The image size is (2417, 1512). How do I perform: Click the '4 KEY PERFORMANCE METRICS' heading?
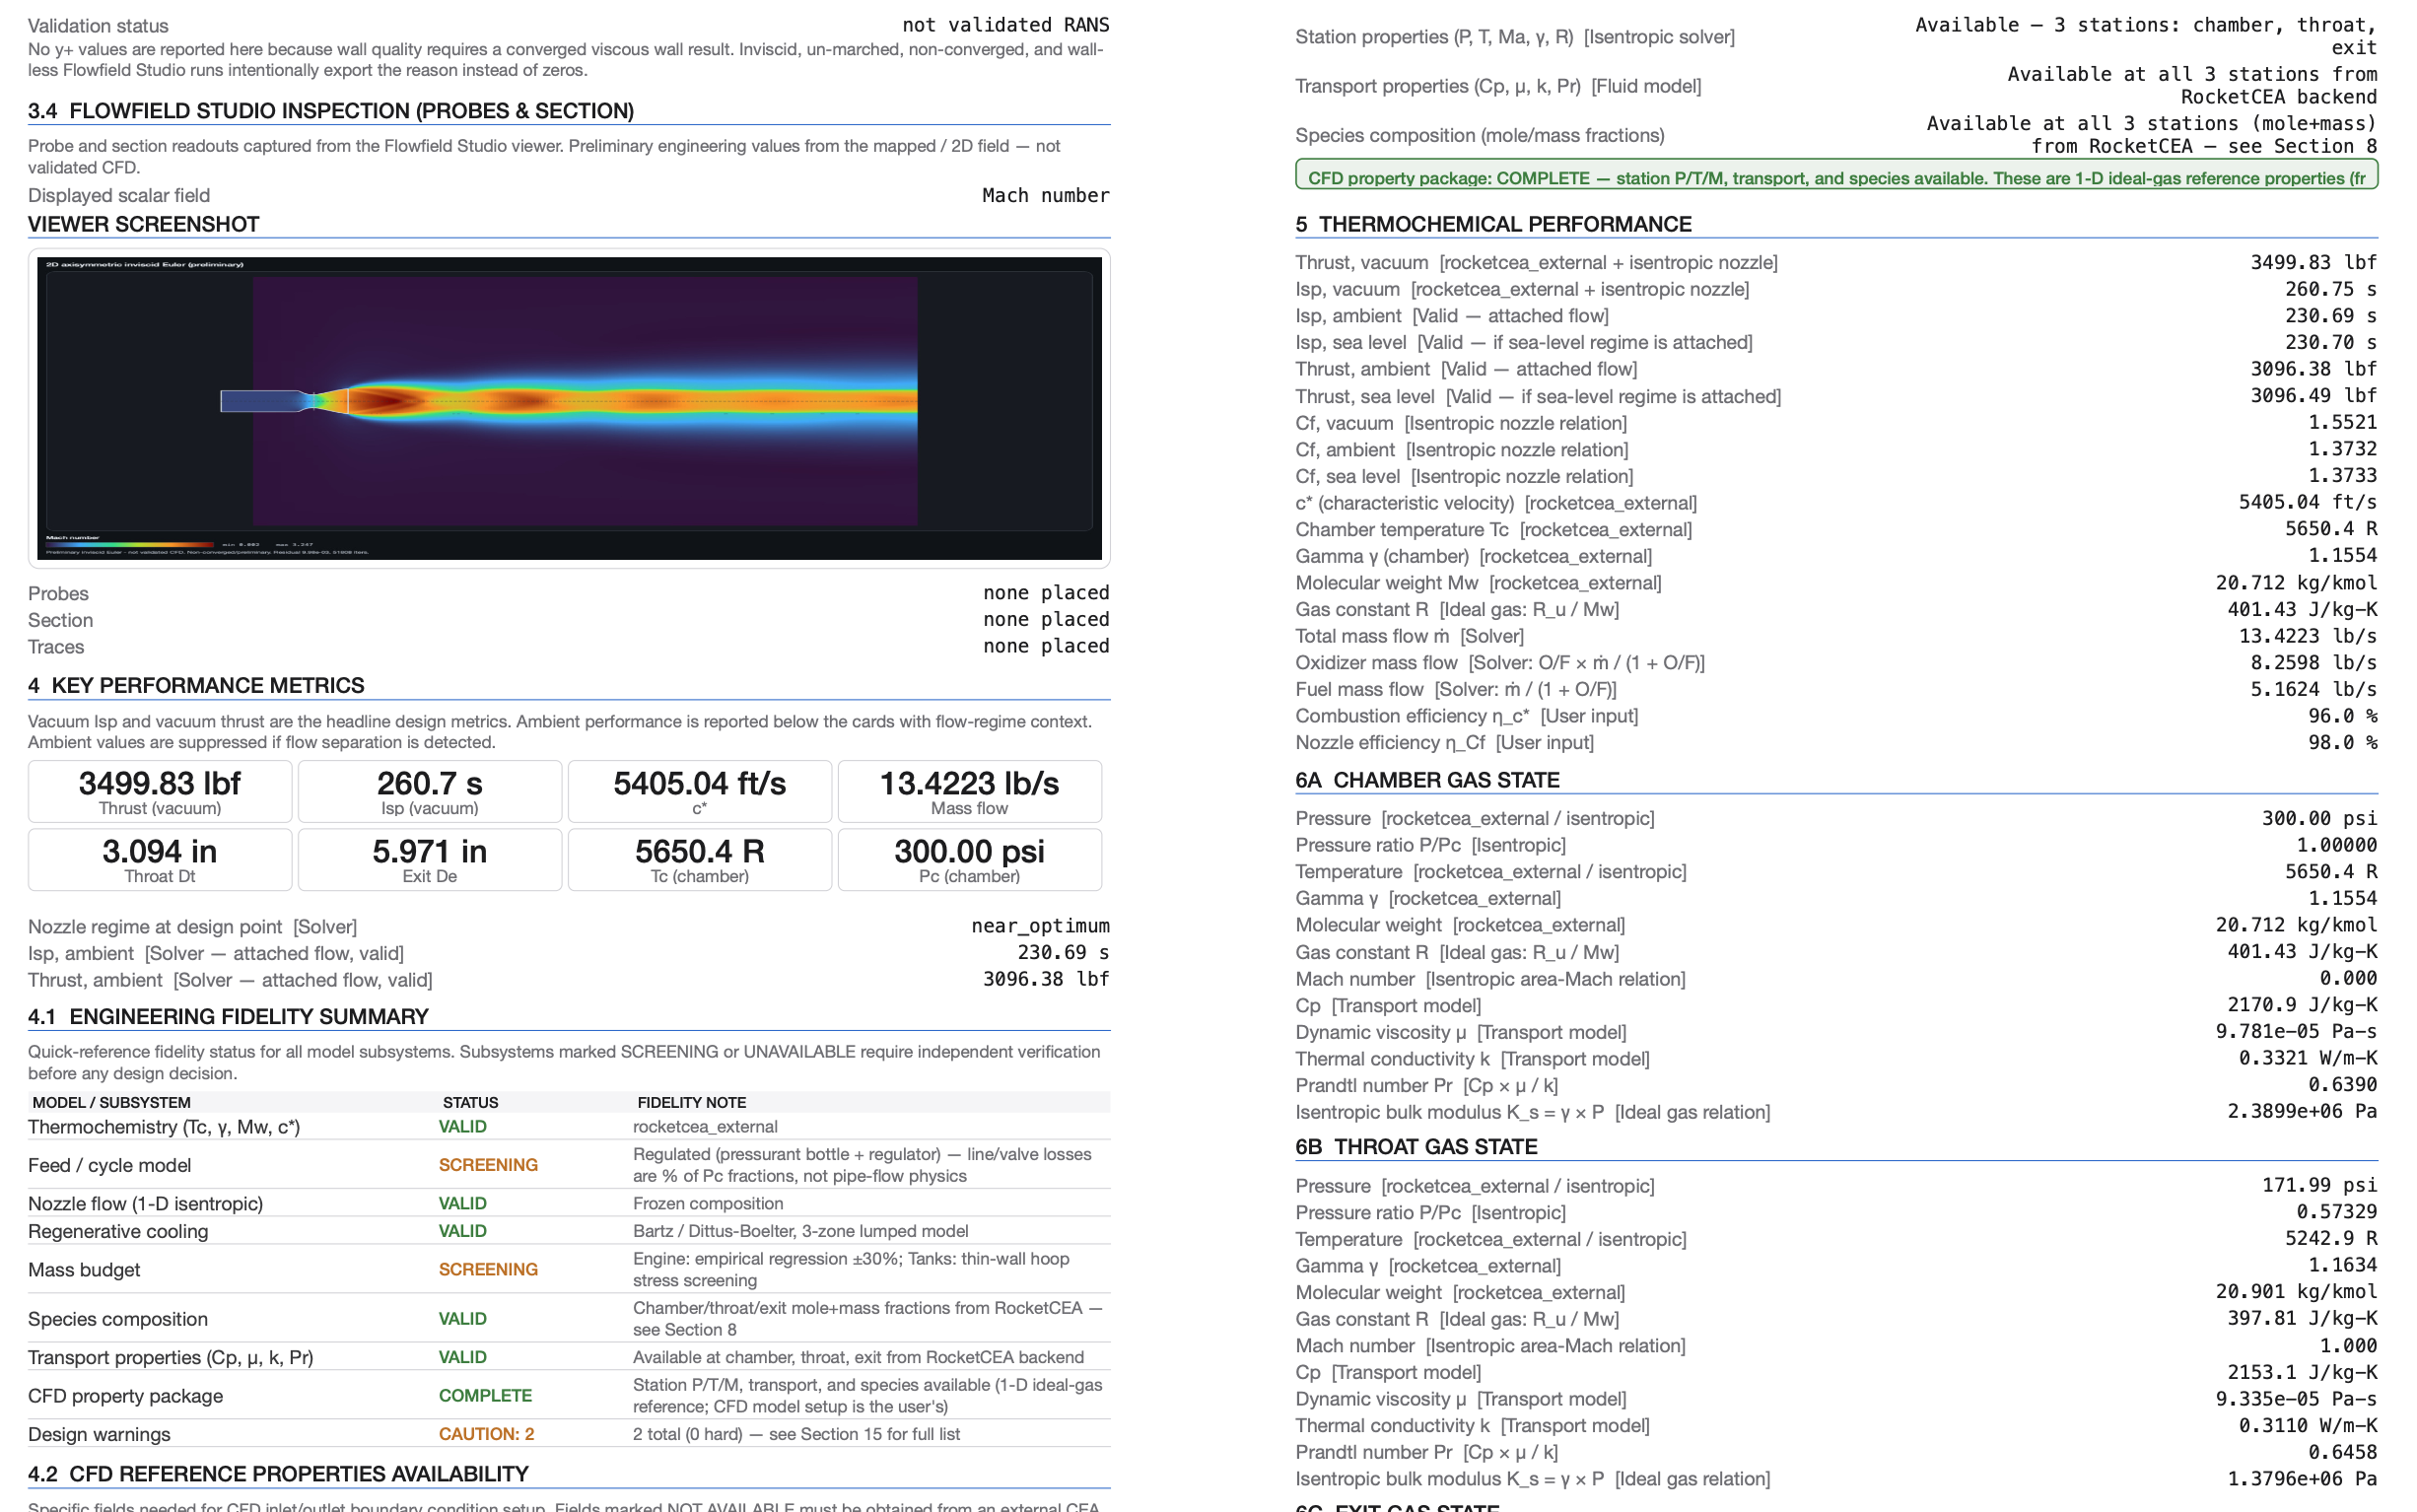196,686
